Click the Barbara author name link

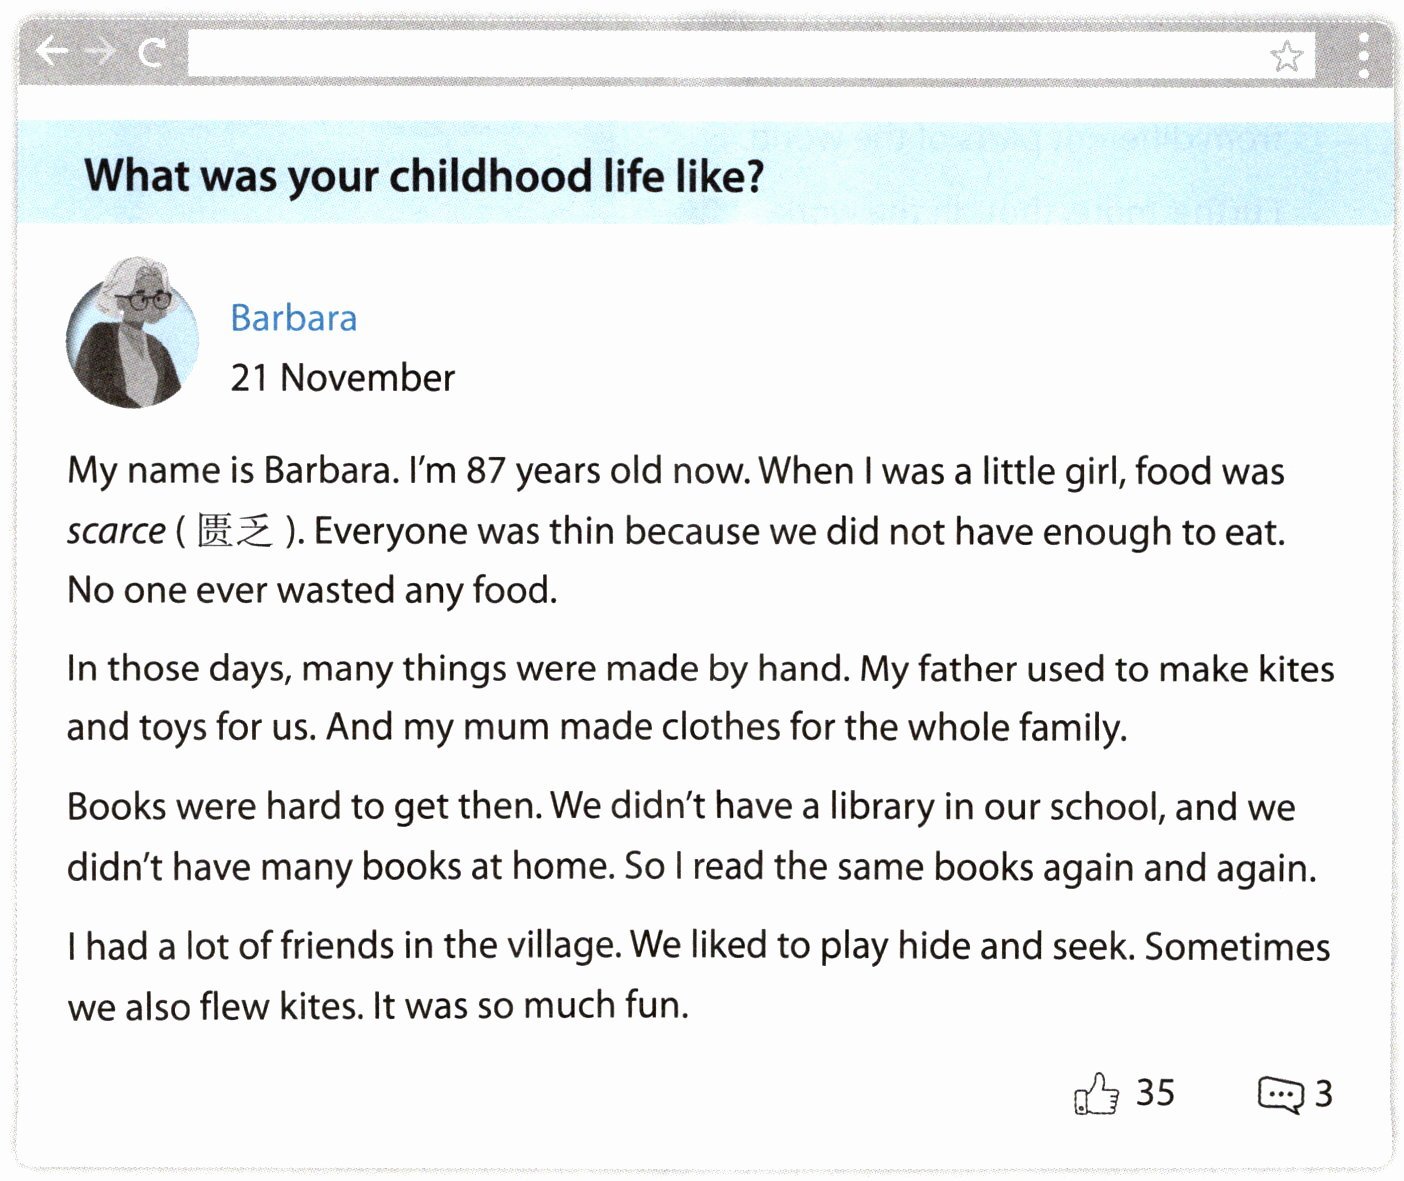tap(293, 318)
